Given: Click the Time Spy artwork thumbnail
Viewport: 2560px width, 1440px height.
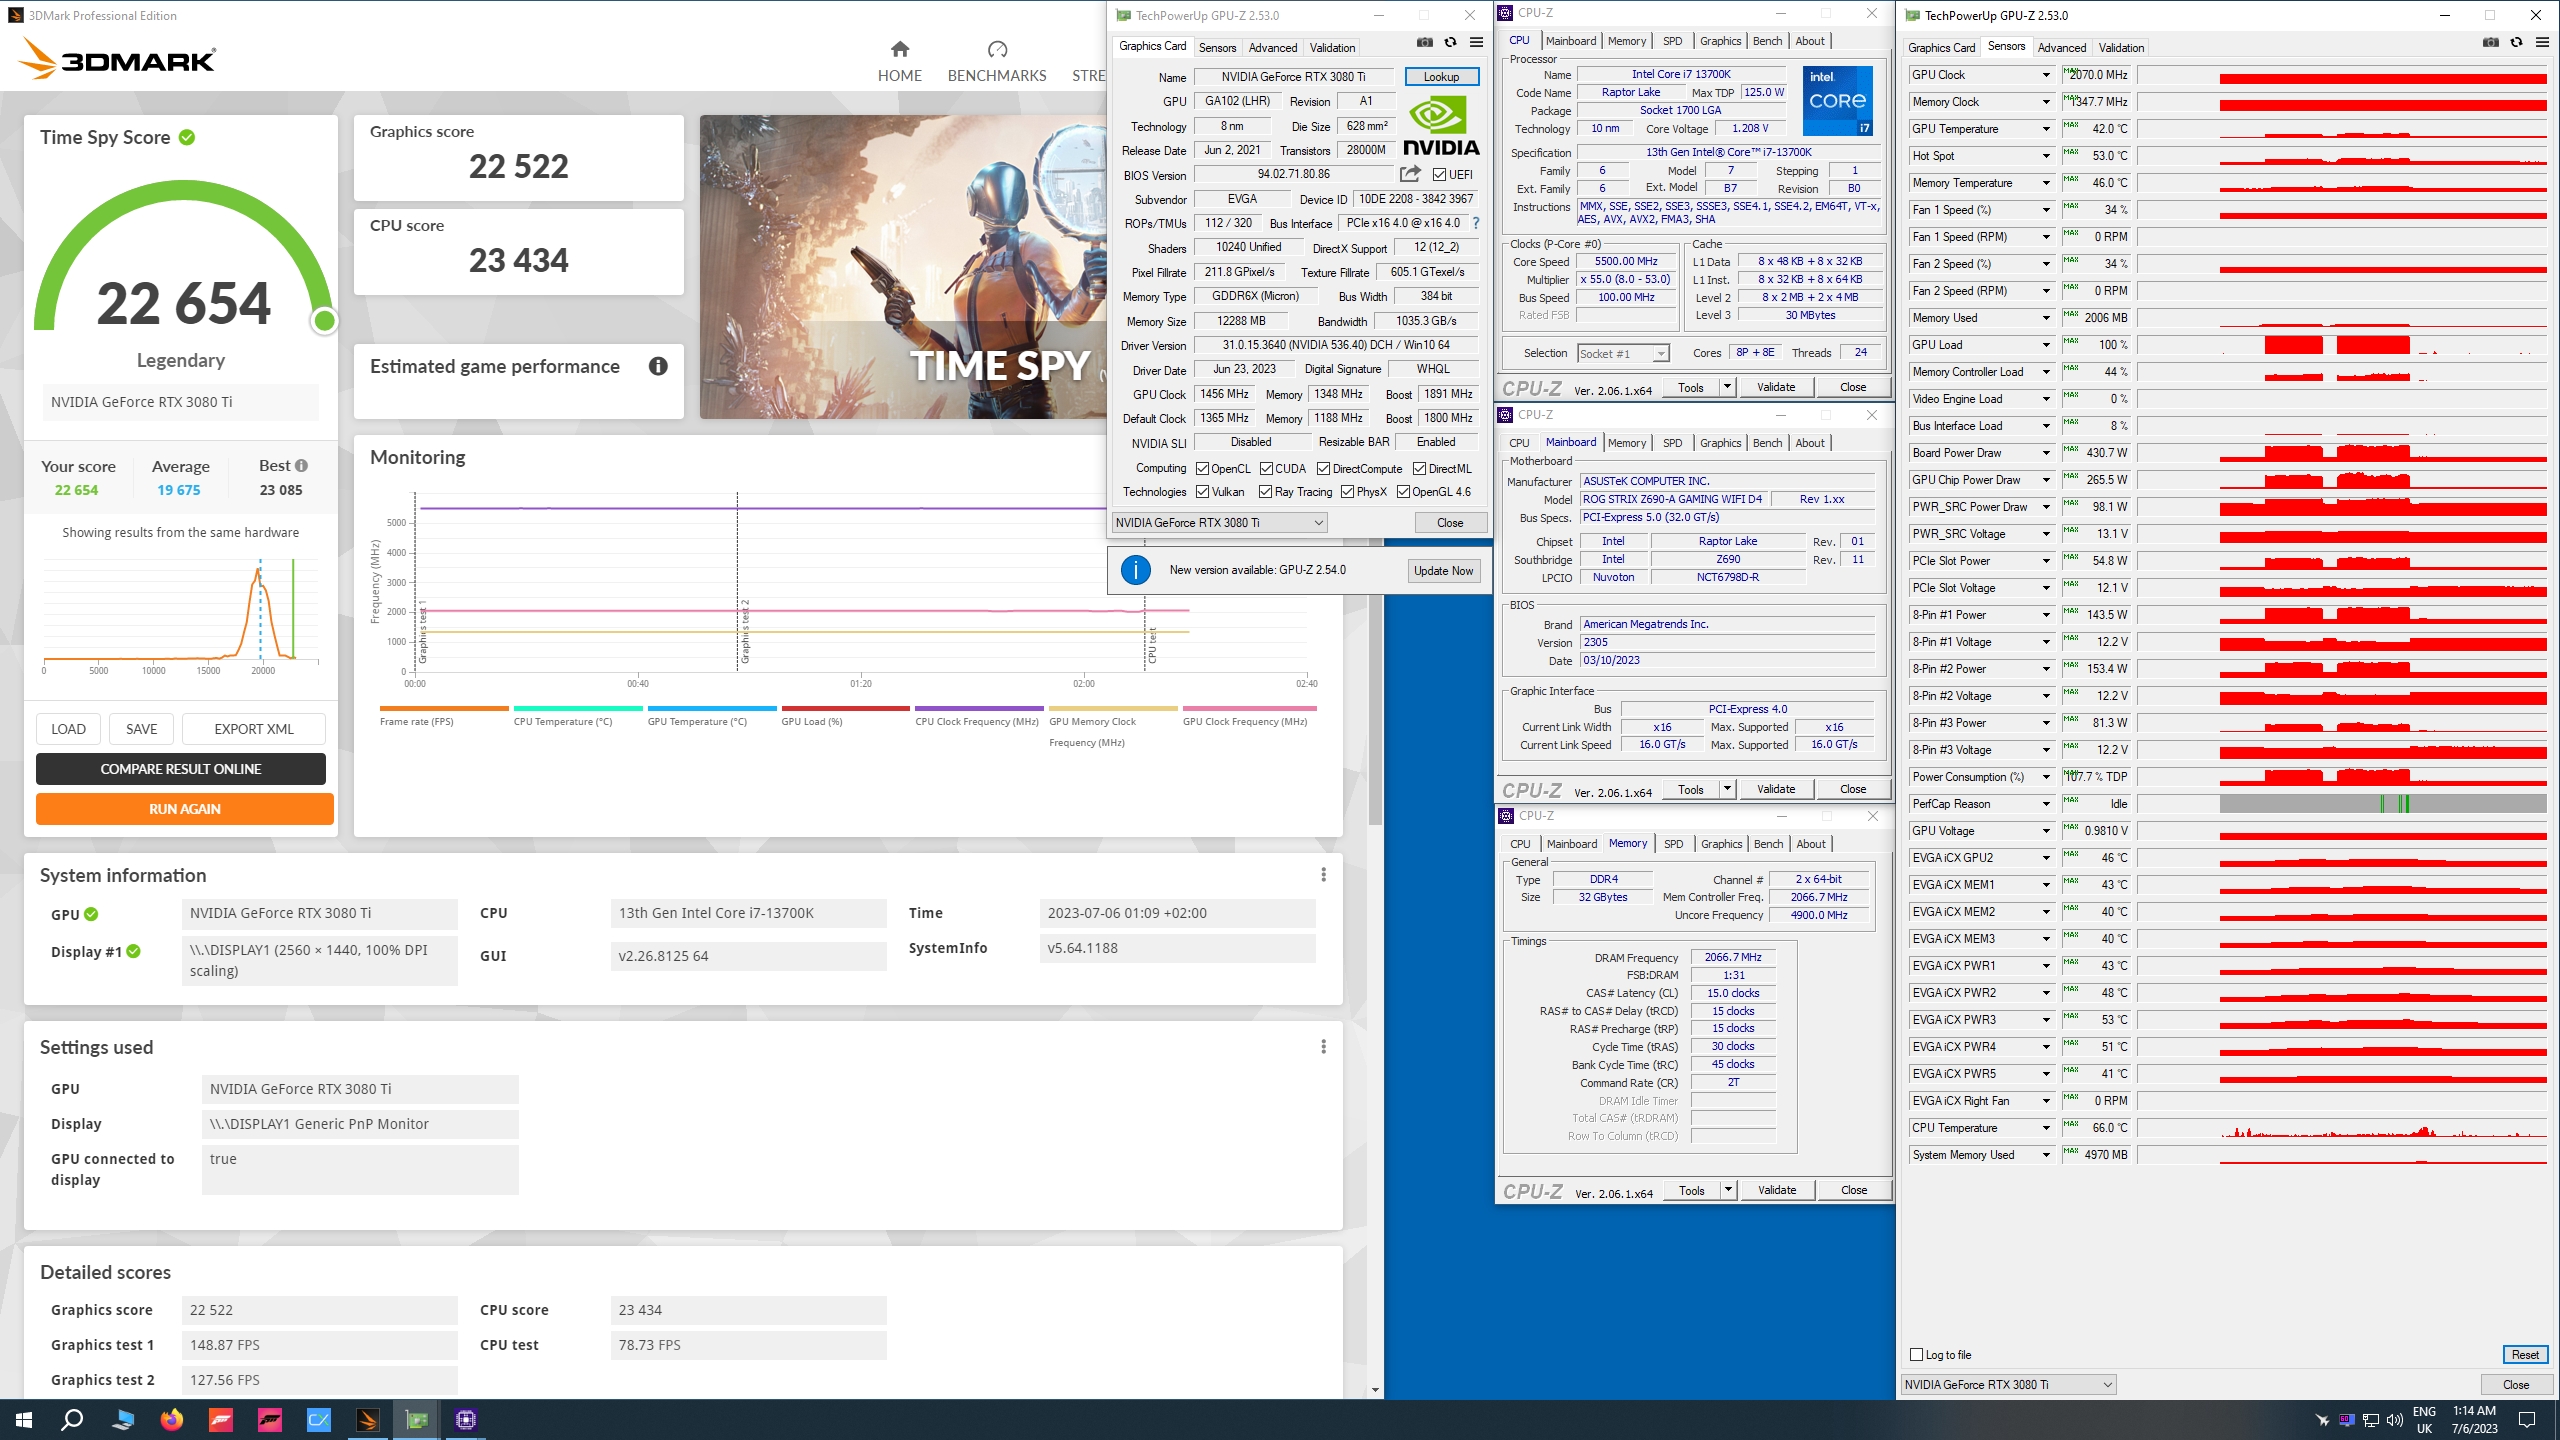Looking at the screenshot, I should click(903, 267).
